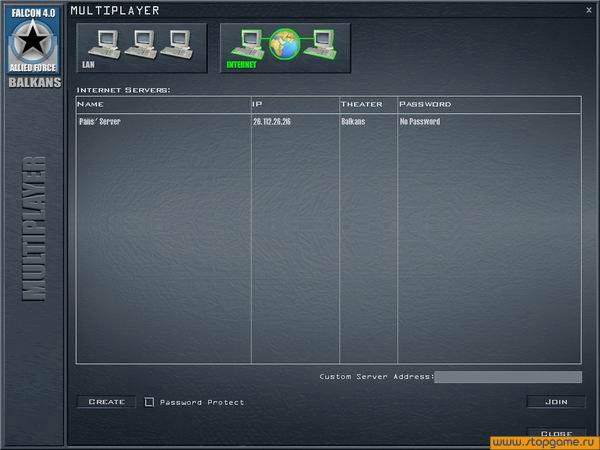Select the LAN connection mode button
Screen dimensions: 600x450
click(142, 47)
